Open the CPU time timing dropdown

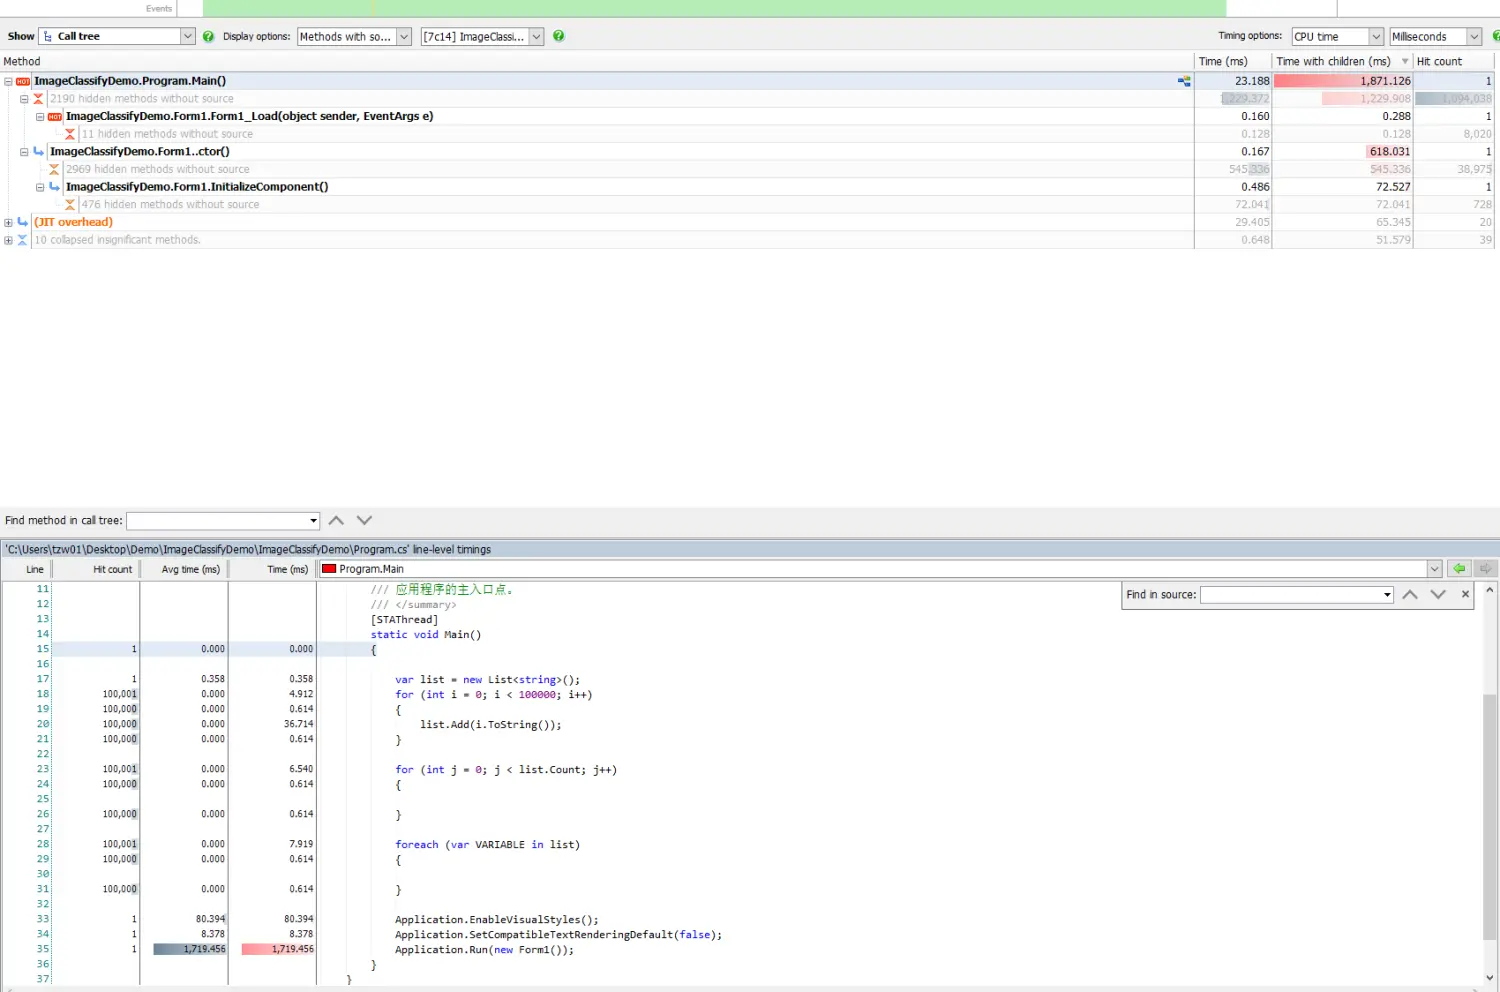coord(1376,36)
